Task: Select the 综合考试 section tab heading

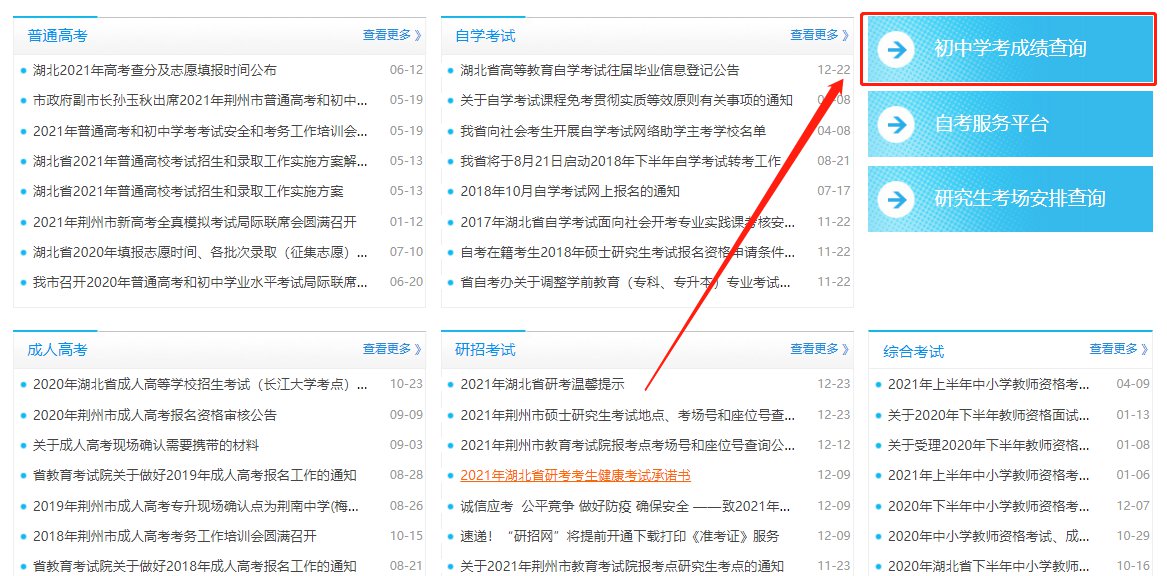Action: 913,351
